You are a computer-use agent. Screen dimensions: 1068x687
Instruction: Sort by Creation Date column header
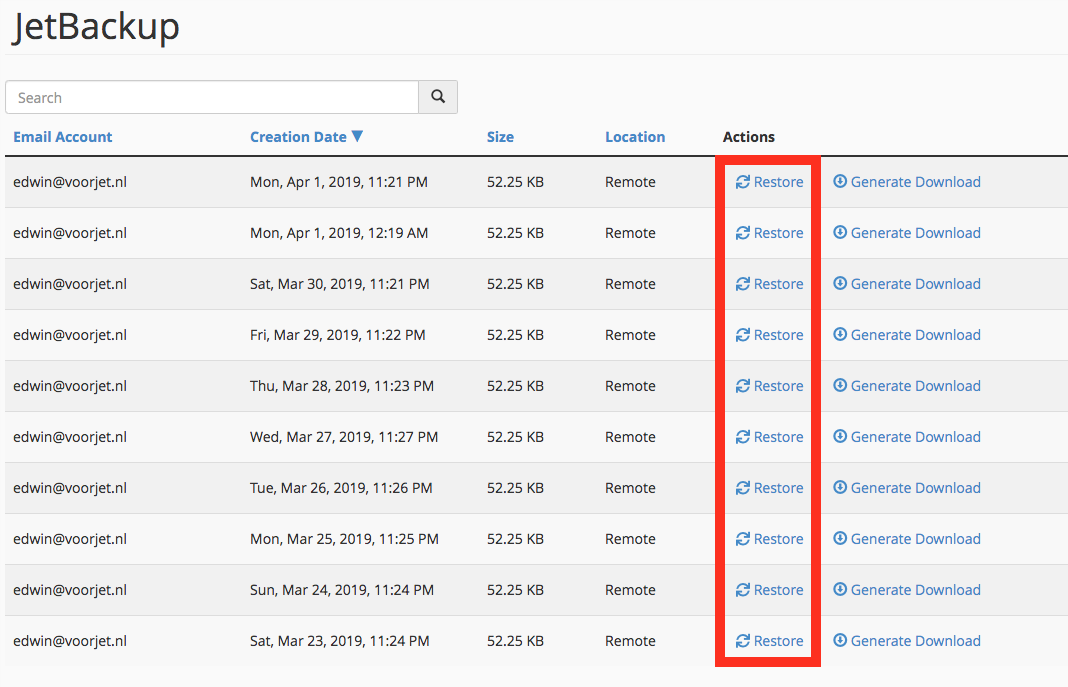coord(298,137)
